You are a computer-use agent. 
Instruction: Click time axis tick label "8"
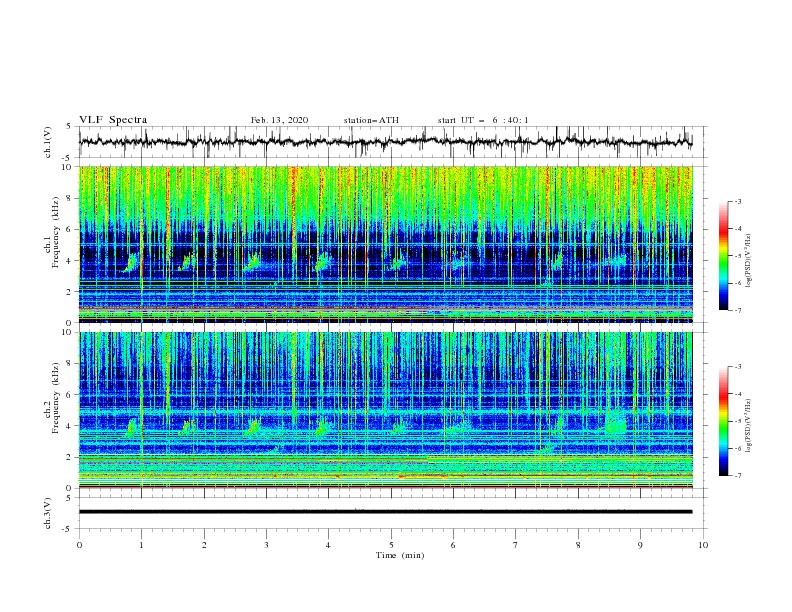[x=578, y=545]
